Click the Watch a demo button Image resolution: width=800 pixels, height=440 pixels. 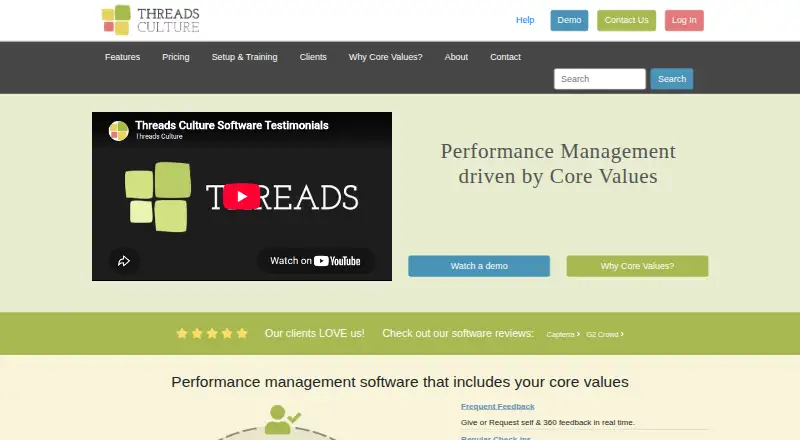[x=479, y=266]
